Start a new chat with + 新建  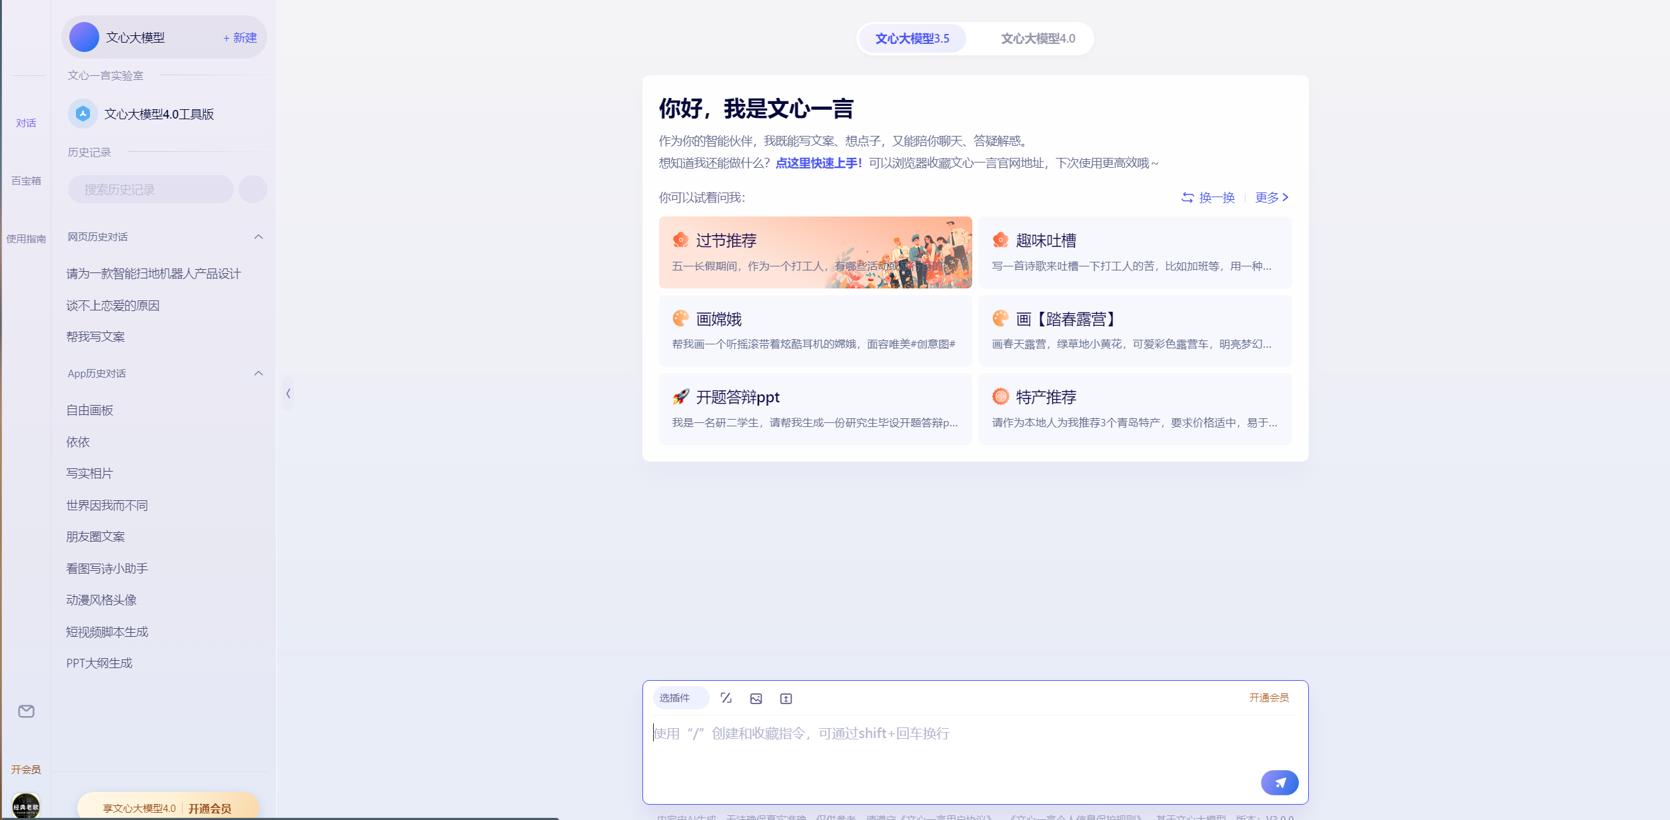(240, 38)
